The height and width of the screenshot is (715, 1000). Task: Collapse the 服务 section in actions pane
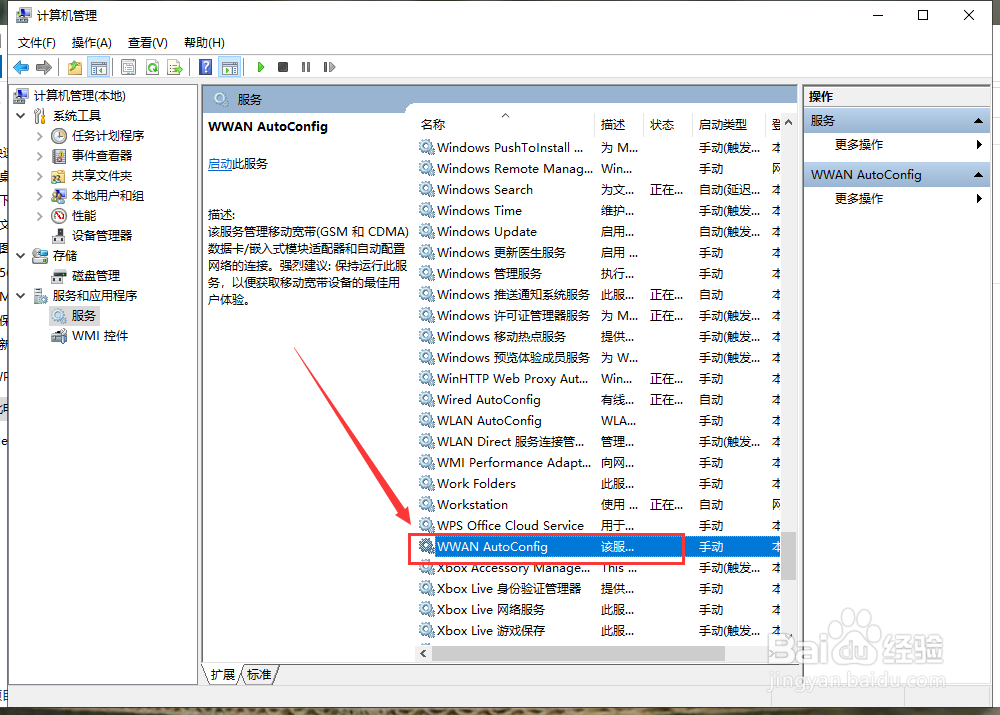(x=978, y=121)
